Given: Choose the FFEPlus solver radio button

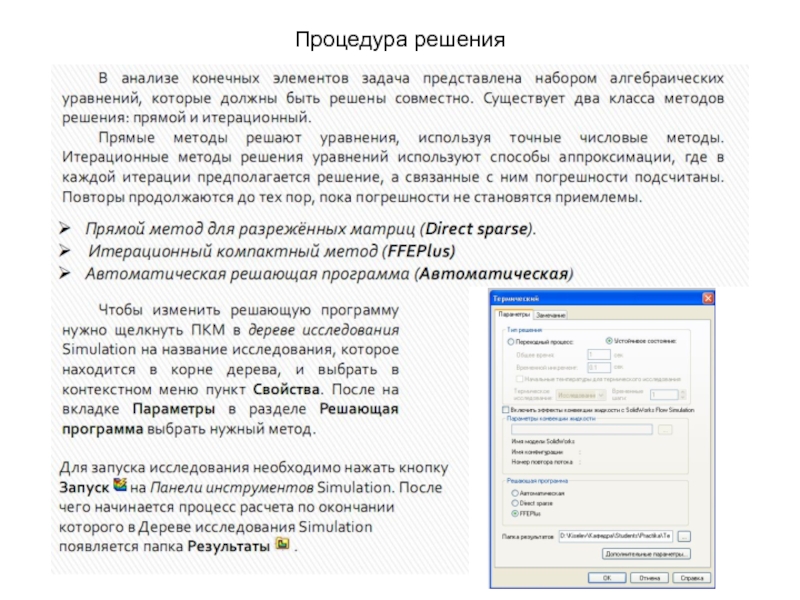Looking at the screenshot, I should pyautogui.click(x=515, y=514).
